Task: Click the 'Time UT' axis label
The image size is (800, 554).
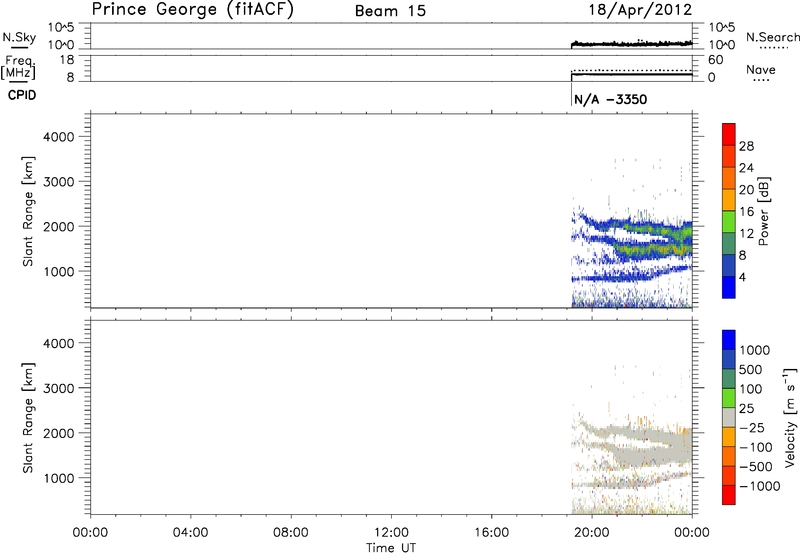Action: [x=391, y=548]
